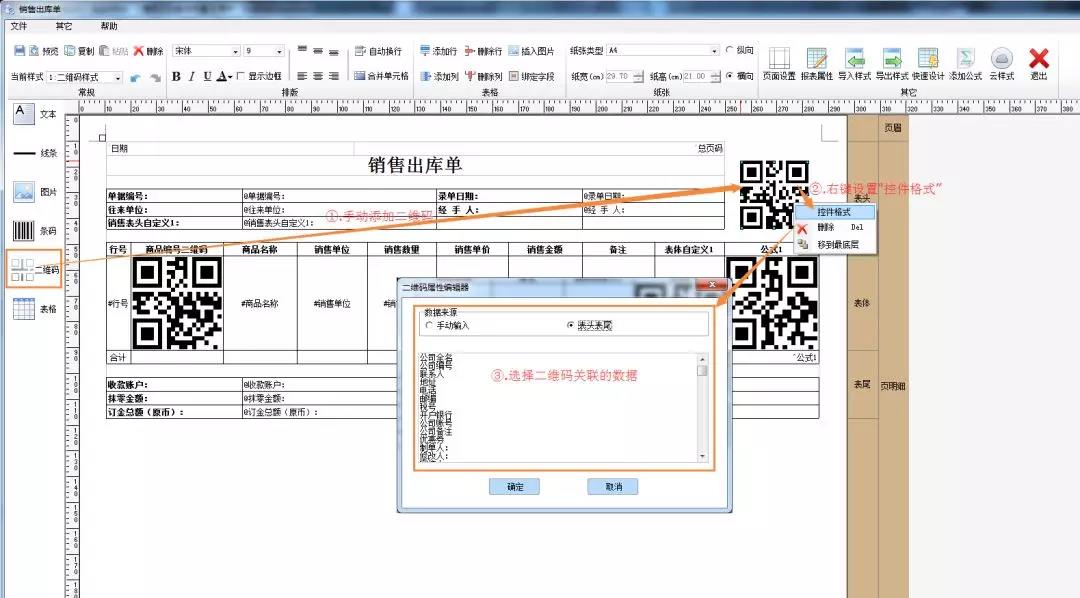The height and width of the screenshot is (598, 1080).
Task: Click 导出样式 export style
Action: pos(892,64)
